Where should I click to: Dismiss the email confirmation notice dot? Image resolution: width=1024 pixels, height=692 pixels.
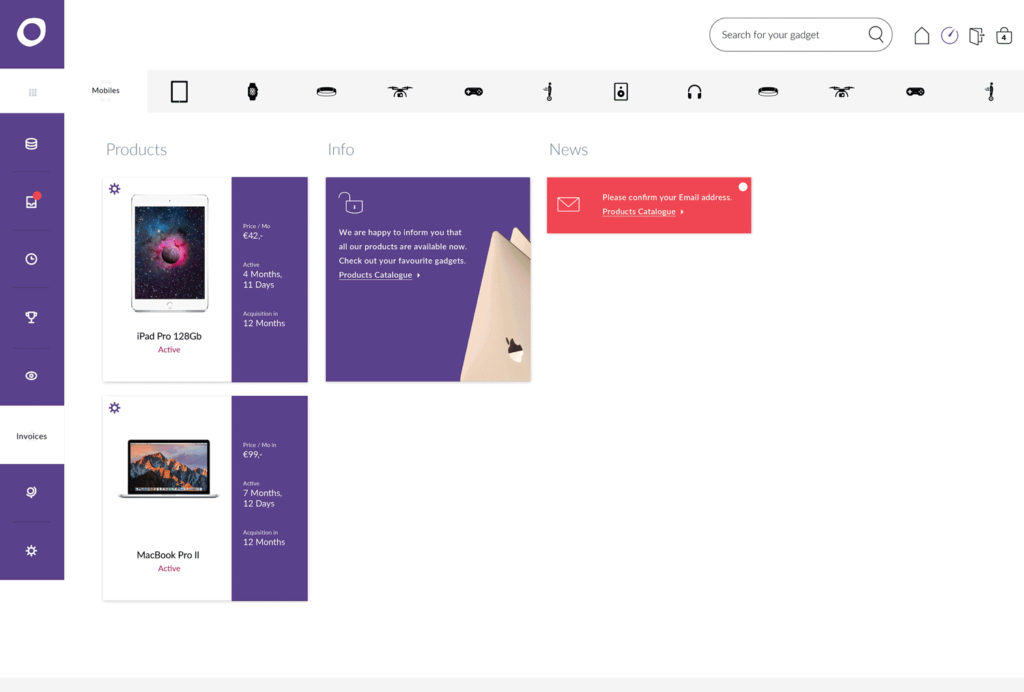pos(743,187)
